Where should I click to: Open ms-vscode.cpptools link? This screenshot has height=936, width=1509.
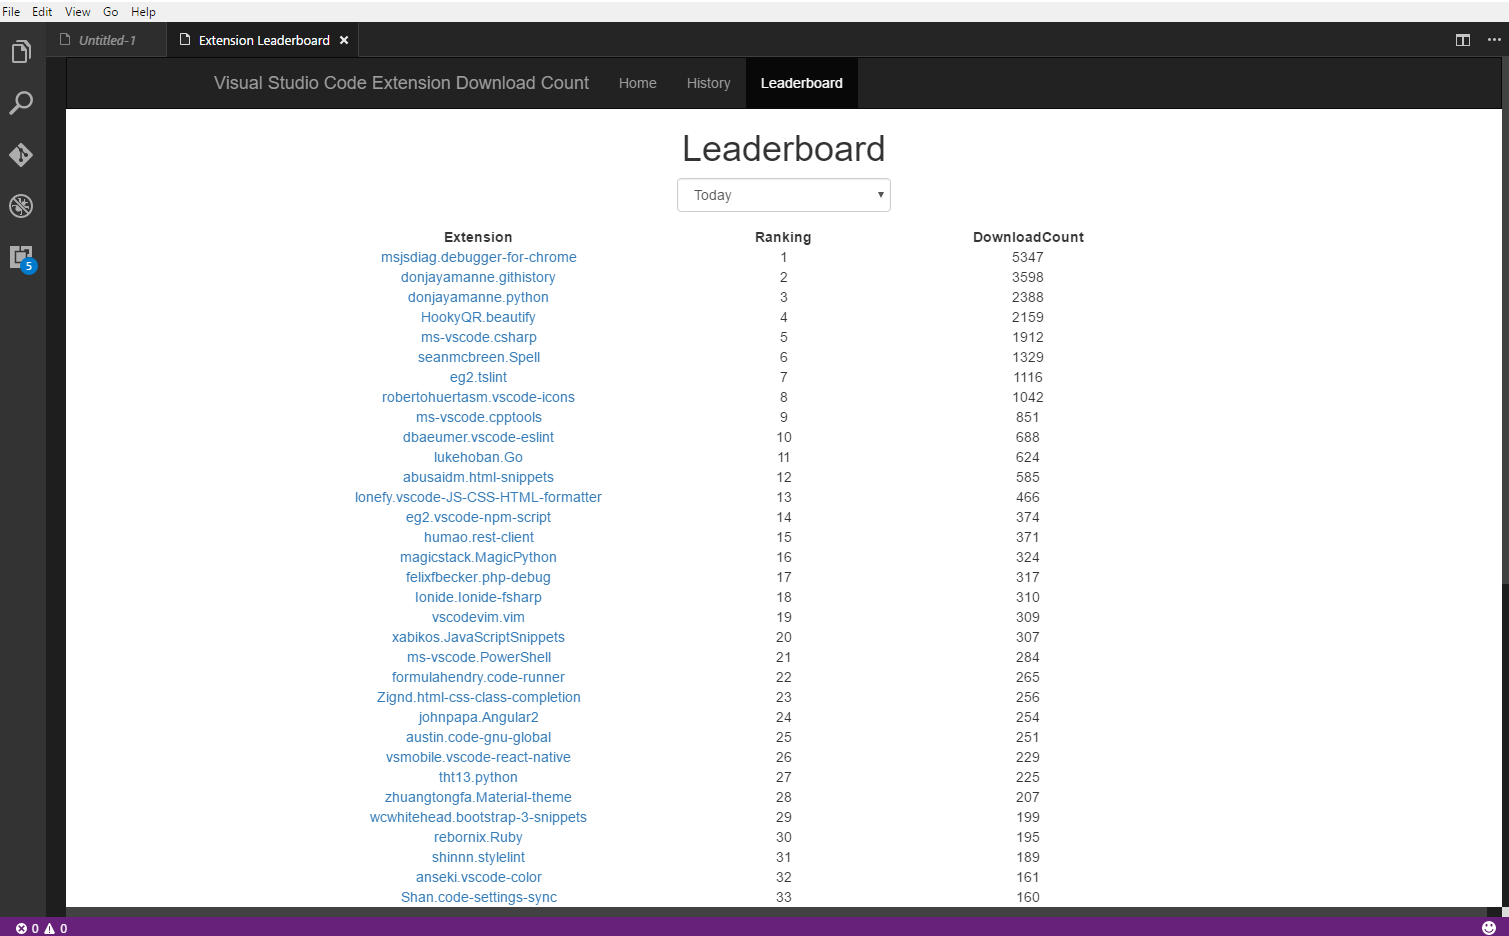click(479, 417)
